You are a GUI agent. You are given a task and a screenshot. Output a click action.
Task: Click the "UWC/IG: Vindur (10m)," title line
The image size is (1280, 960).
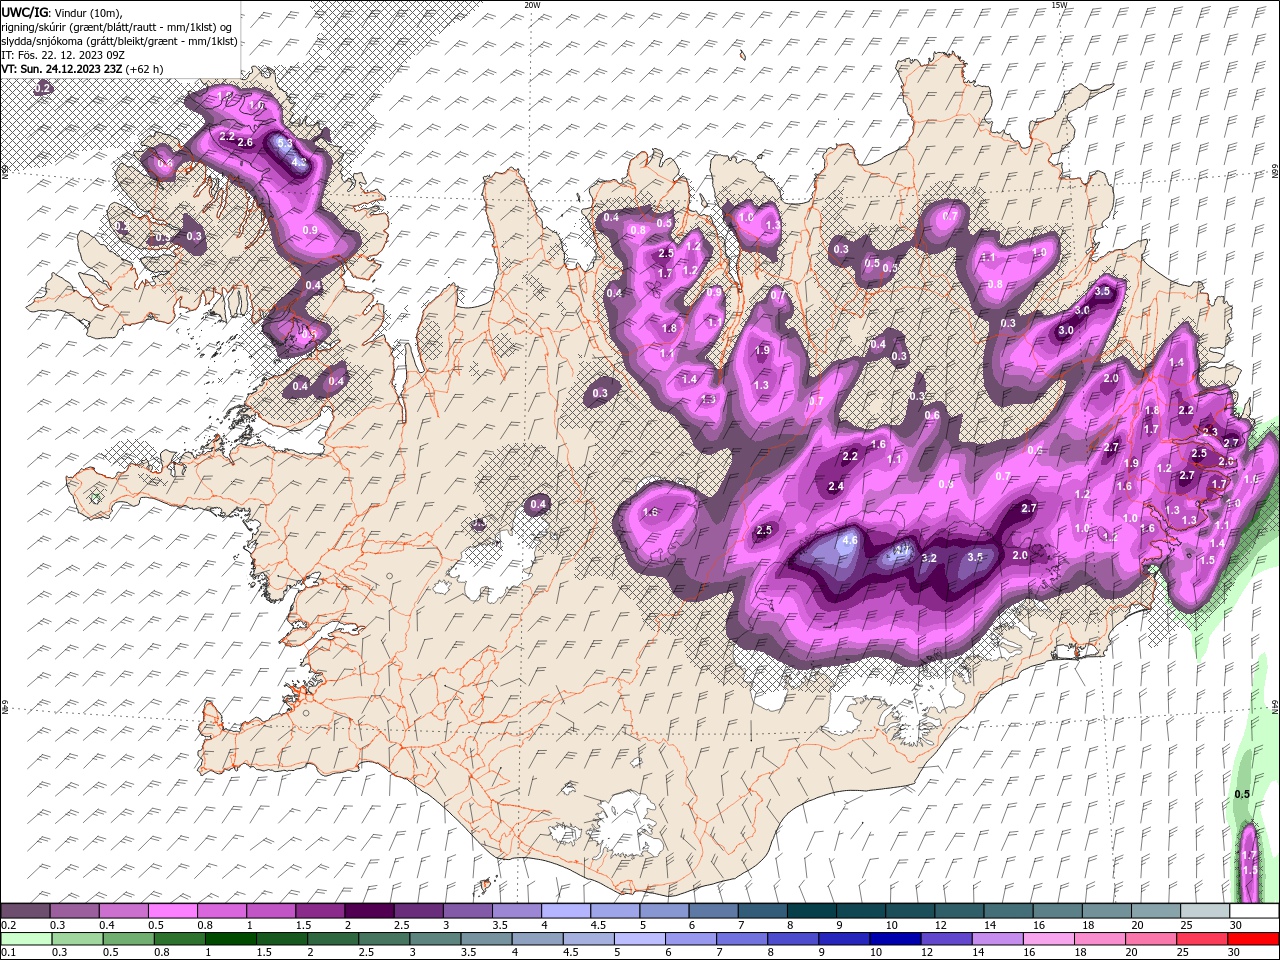click(x=62, y=12)
